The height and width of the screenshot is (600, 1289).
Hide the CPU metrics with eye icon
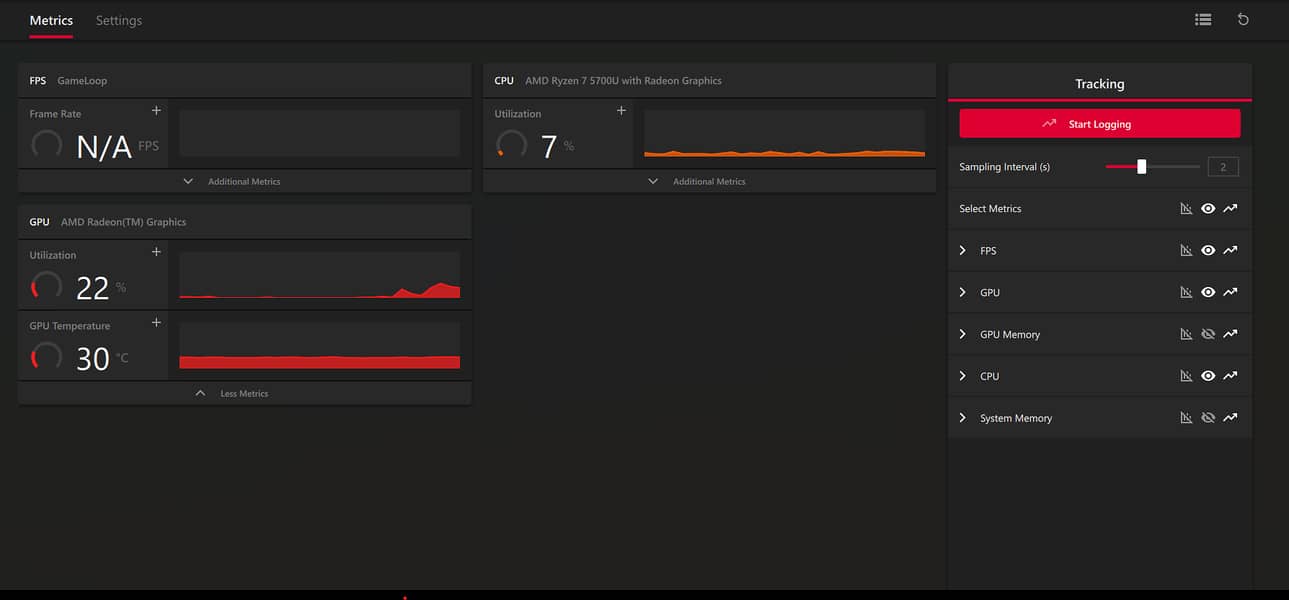click(1208, 377)
